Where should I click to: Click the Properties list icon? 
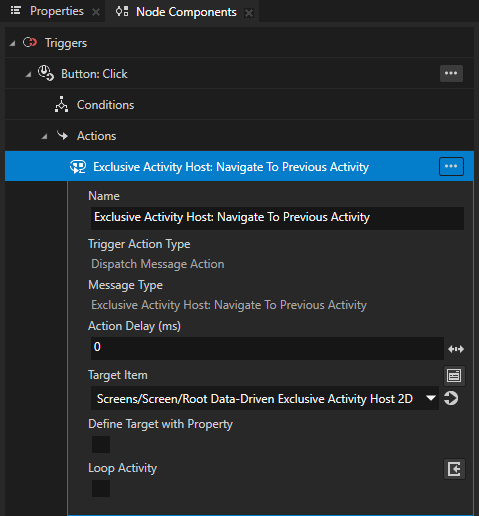16,11
